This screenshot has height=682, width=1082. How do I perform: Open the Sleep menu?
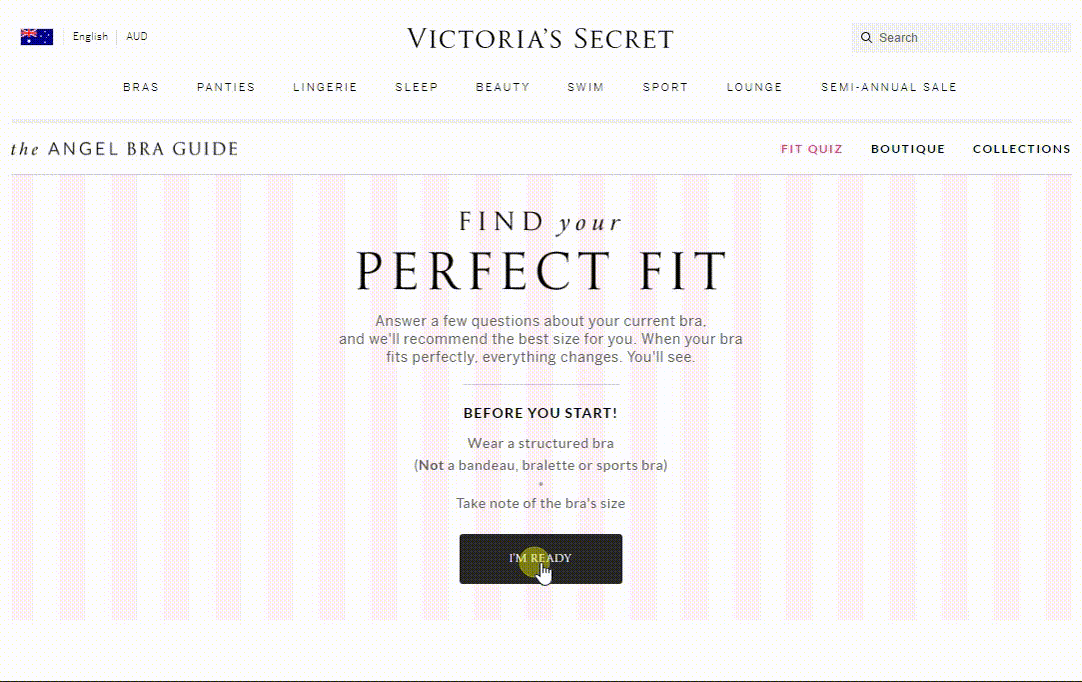coord(416,87)
